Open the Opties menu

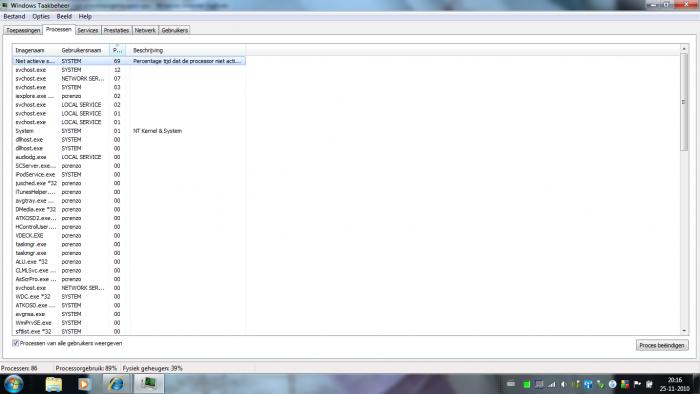click(41, 17)
